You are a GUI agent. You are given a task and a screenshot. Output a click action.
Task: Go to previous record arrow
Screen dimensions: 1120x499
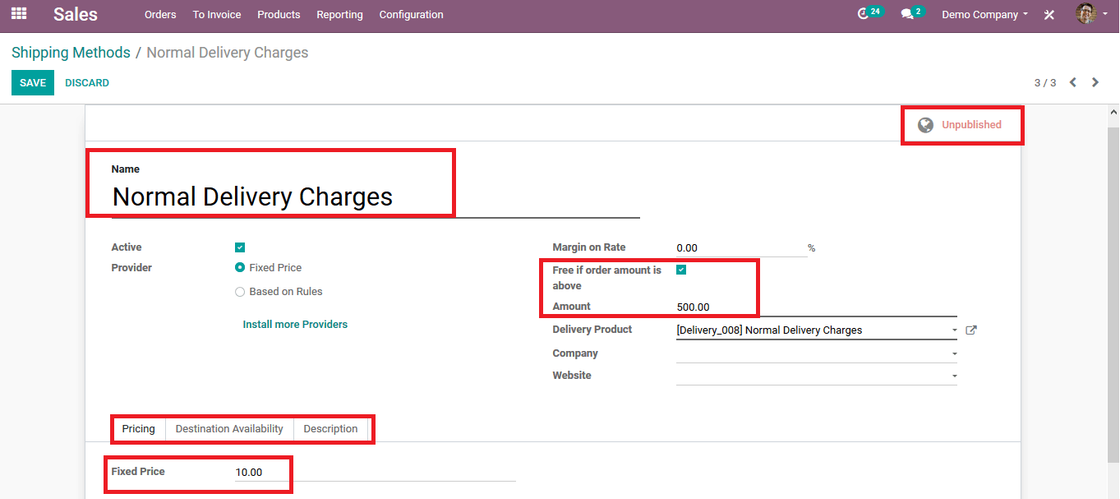tap(1073, 83)
